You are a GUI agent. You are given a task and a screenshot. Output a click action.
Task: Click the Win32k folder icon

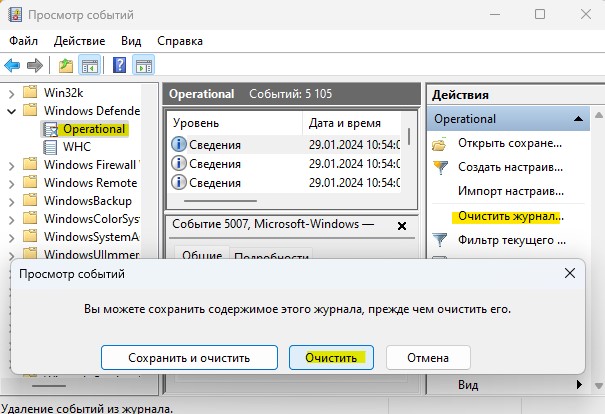point(30,92)
